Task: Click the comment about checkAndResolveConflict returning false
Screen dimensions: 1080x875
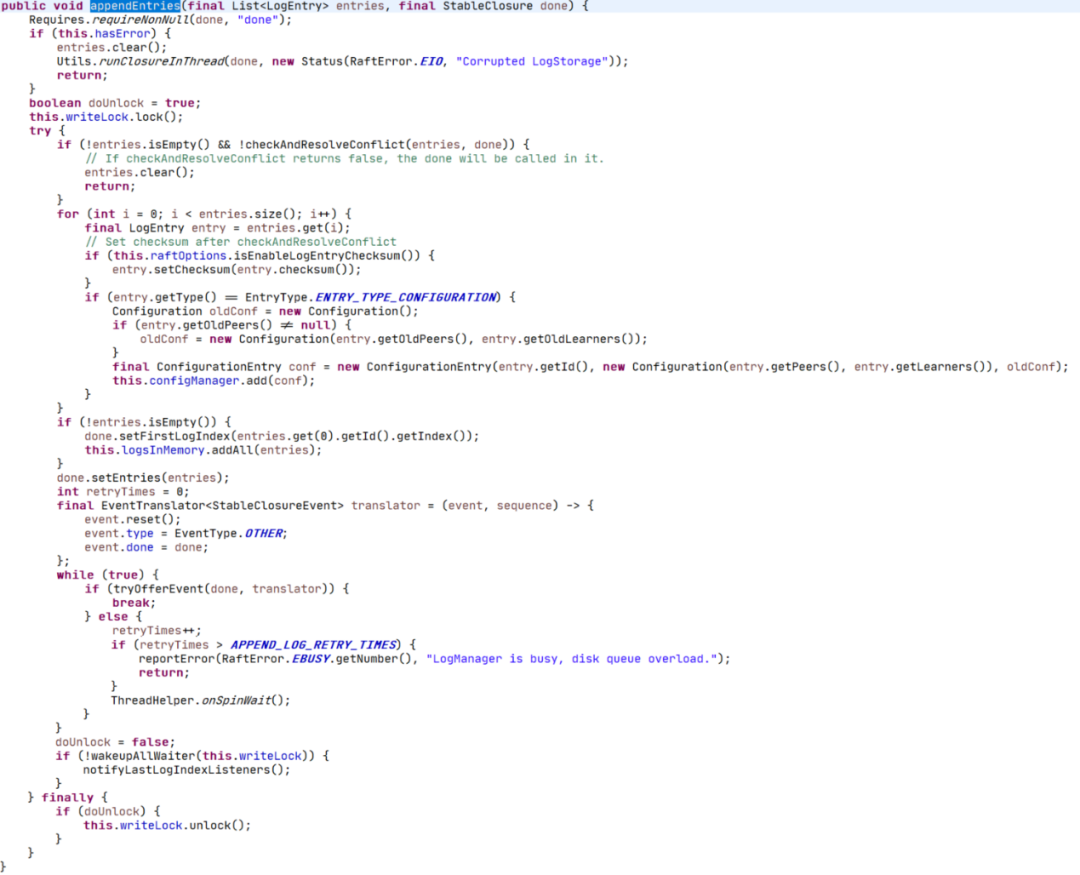Action: point(344,158)
